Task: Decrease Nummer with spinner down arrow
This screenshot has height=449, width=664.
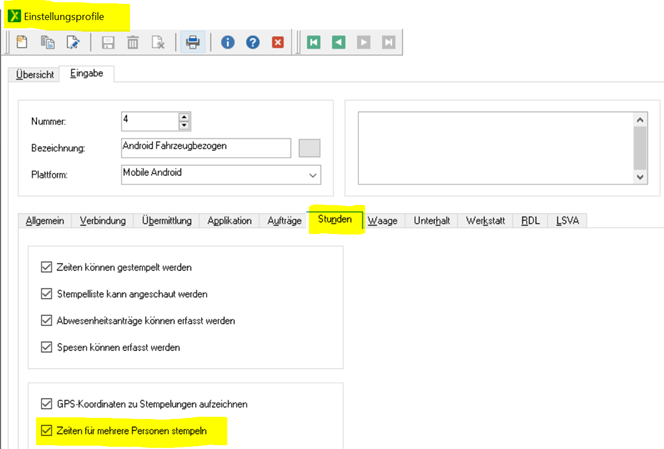Action: pos(183,126)
